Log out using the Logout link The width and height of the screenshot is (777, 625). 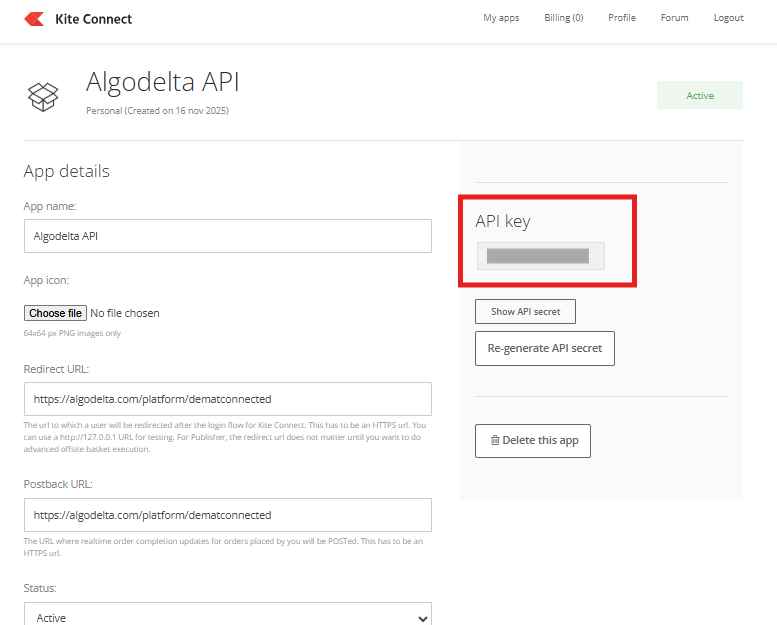click(x=728, y=18)
